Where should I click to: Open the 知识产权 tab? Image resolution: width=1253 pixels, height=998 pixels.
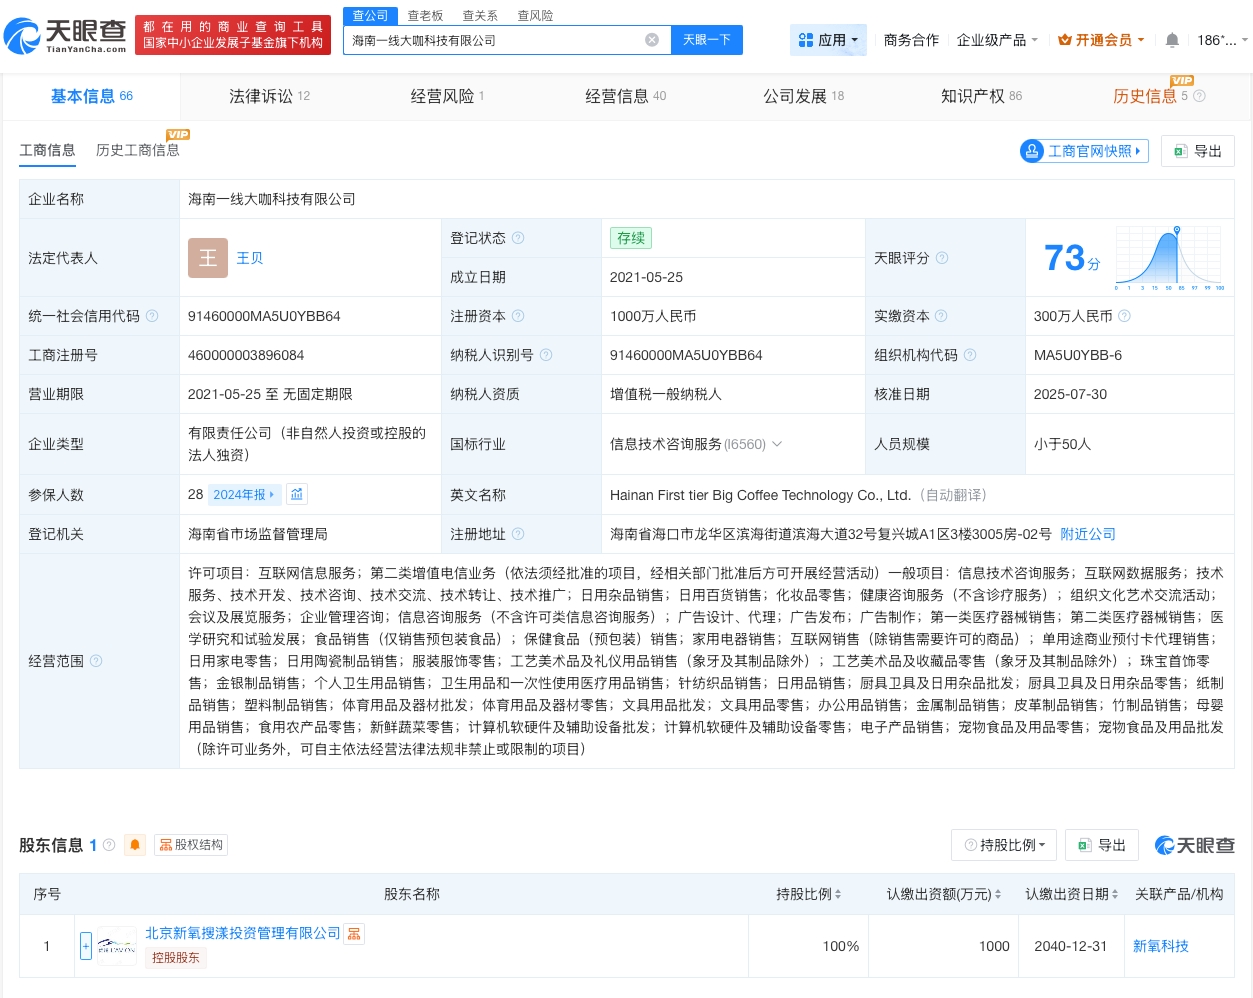tap(981, 96)
